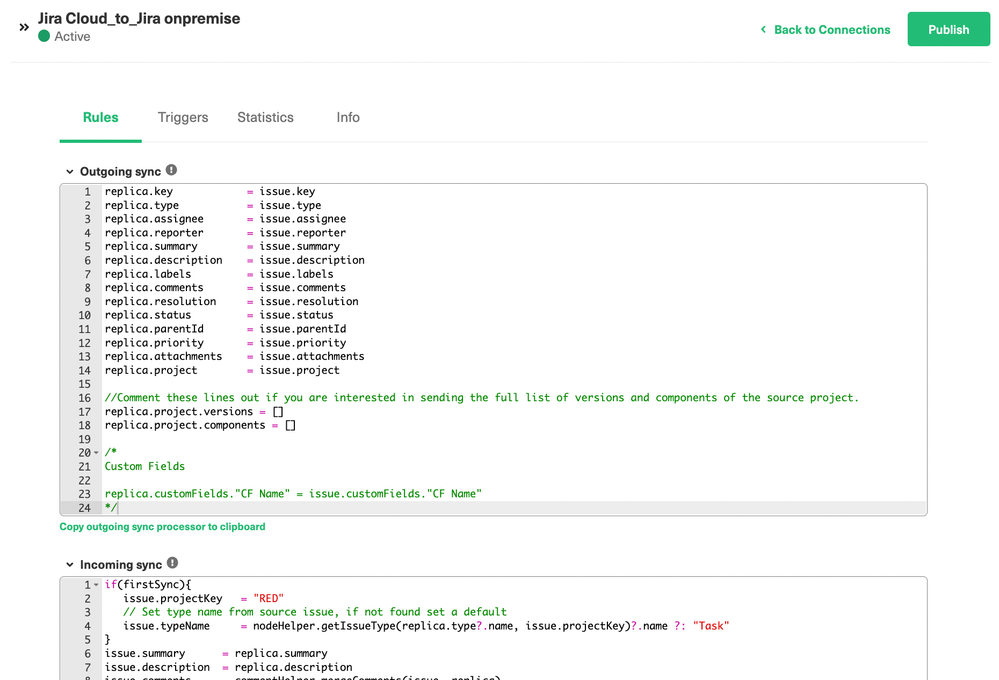The width and height of the screenshot is (999, 680).
Task: Fold the comment block on outgoing line 20
Action: (96, 452)
